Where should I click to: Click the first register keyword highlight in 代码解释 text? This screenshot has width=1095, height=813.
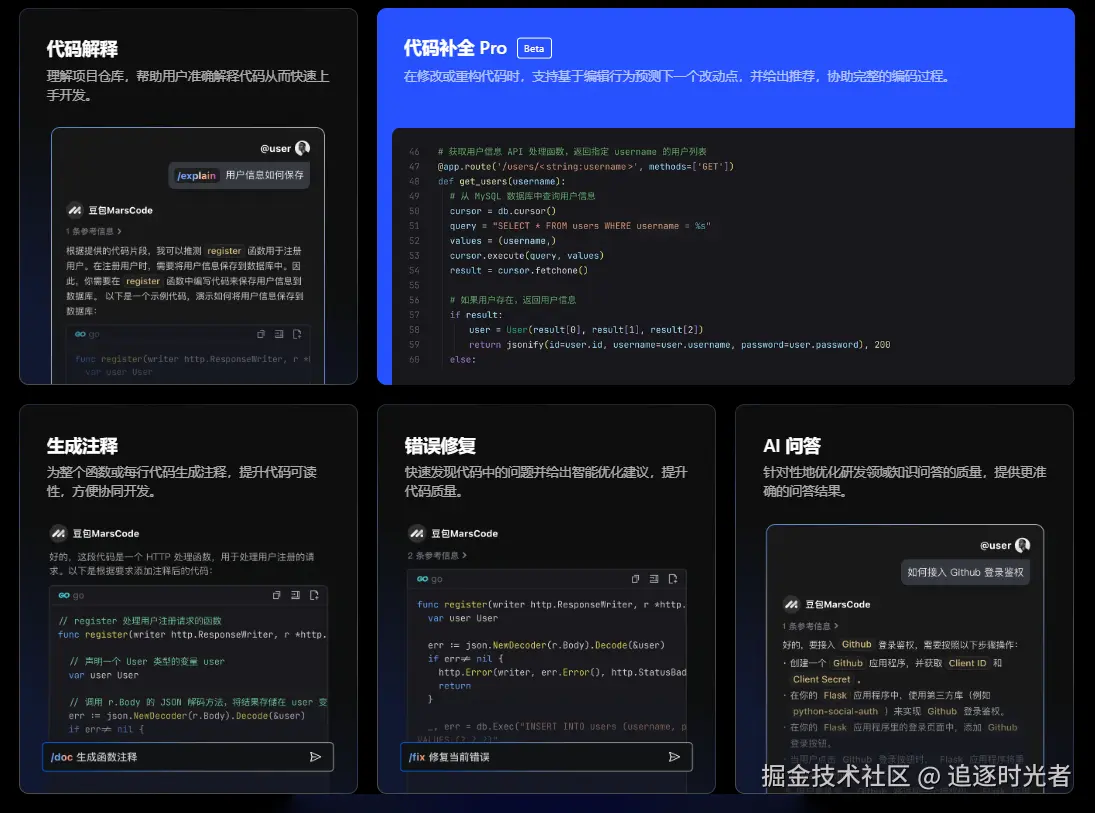tap(224, 251)
